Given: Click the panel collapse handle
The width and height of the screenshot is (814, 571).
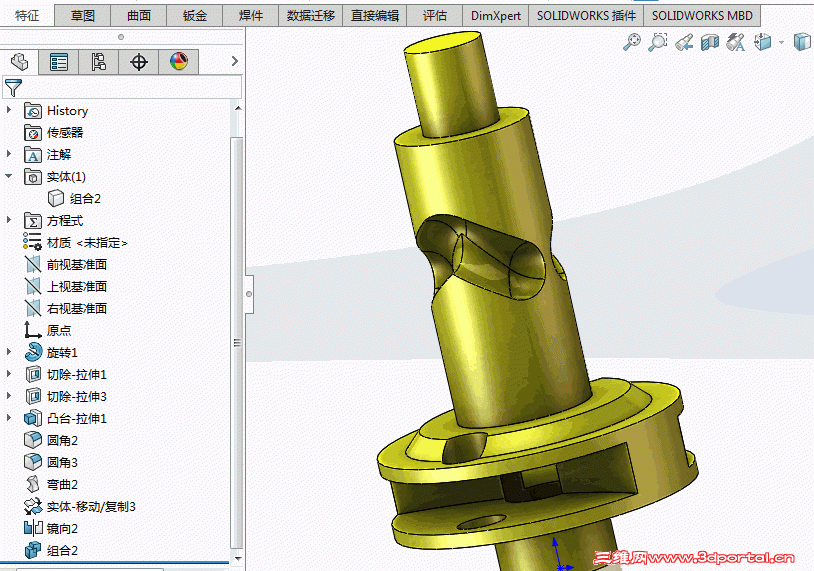Looking at the screenshot, I should pyautogui.click(x=249, y=294).
